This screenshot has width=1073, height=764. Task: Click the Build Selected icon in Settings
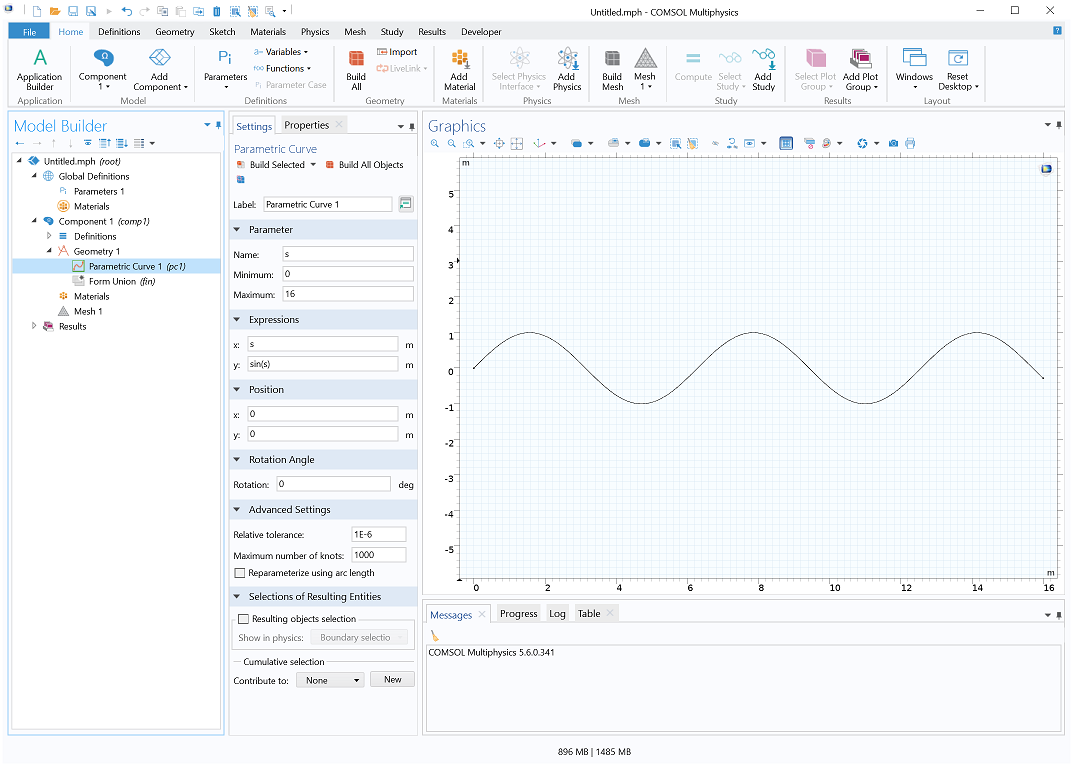(x=240, y=165)
